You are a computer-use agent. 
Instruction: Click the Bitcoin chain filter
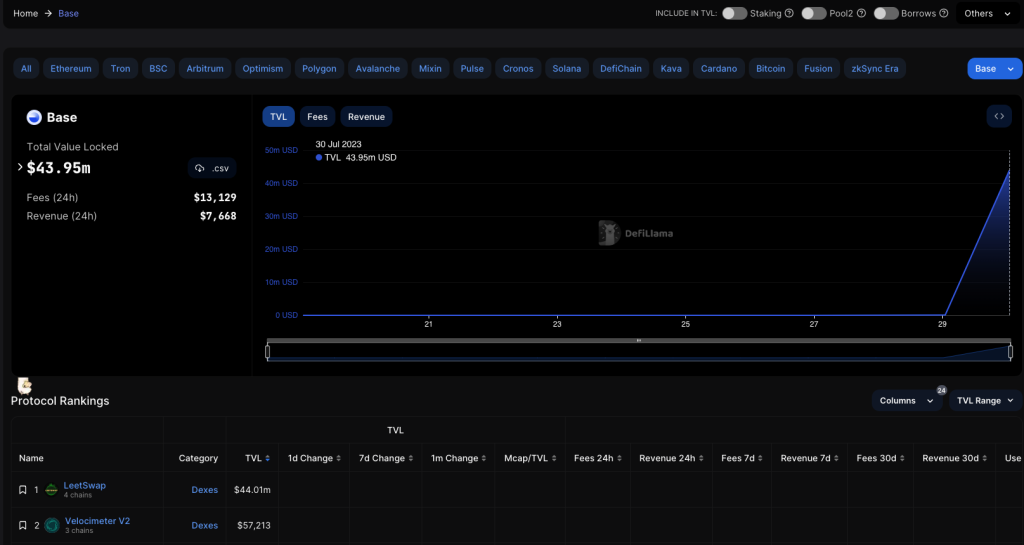tap(771, 69)
